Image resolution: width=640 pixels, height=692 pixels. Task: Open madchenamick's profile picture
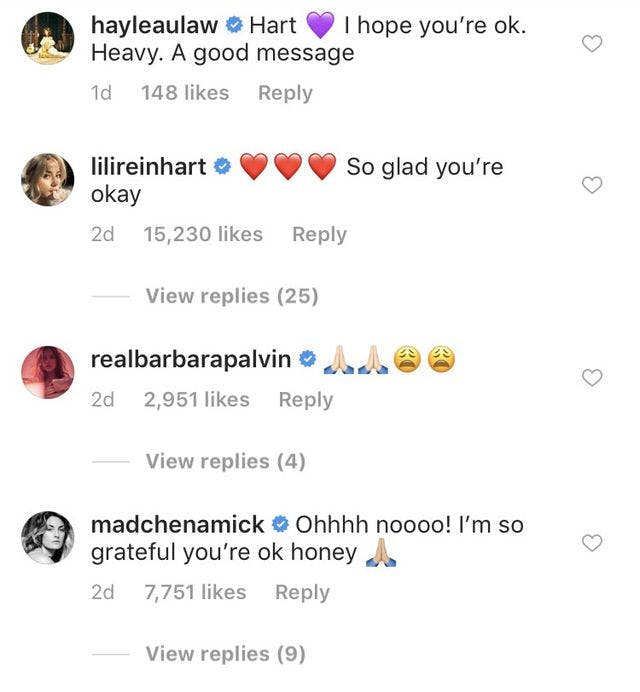pyautogui.click(x=47, y=537)
